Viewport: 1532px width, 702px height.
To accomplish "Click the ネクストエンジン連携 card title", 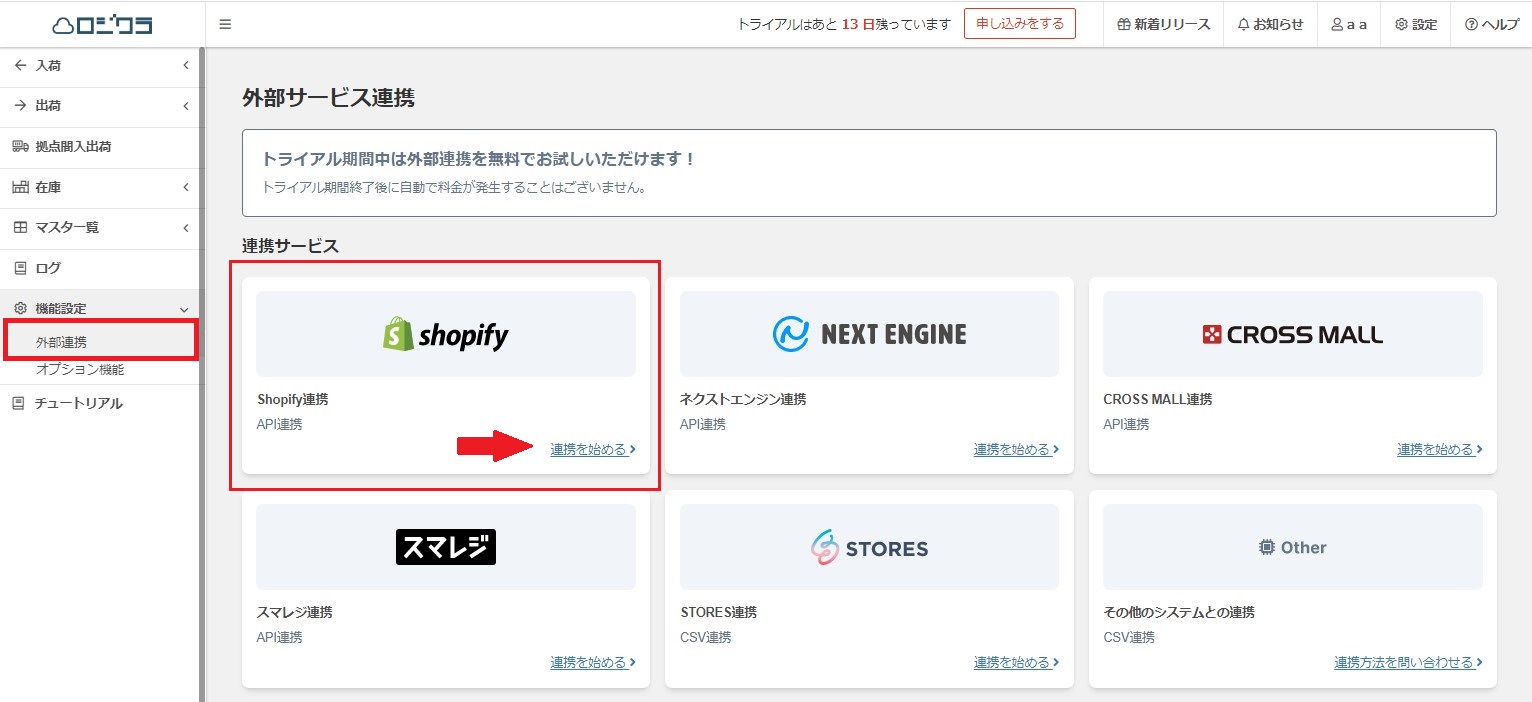I will click(x=743, y=399).
